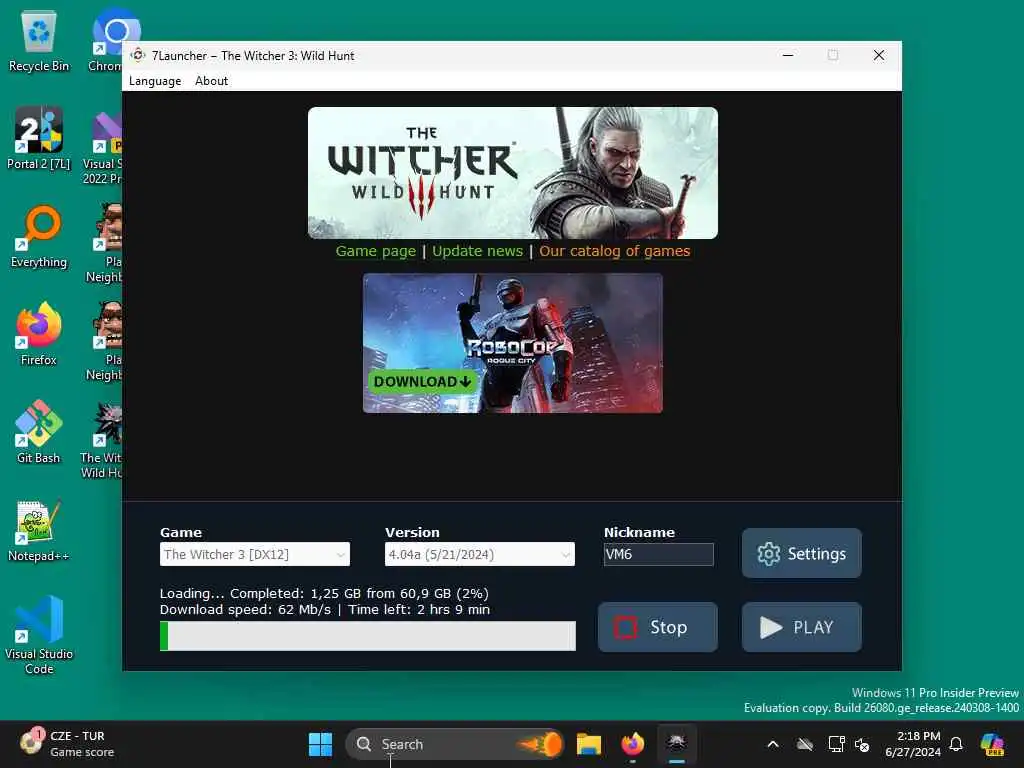This screenshot has width=1024, height=768.
Task: Click the 7Launcher title bar icon
Action: point(137,56)
